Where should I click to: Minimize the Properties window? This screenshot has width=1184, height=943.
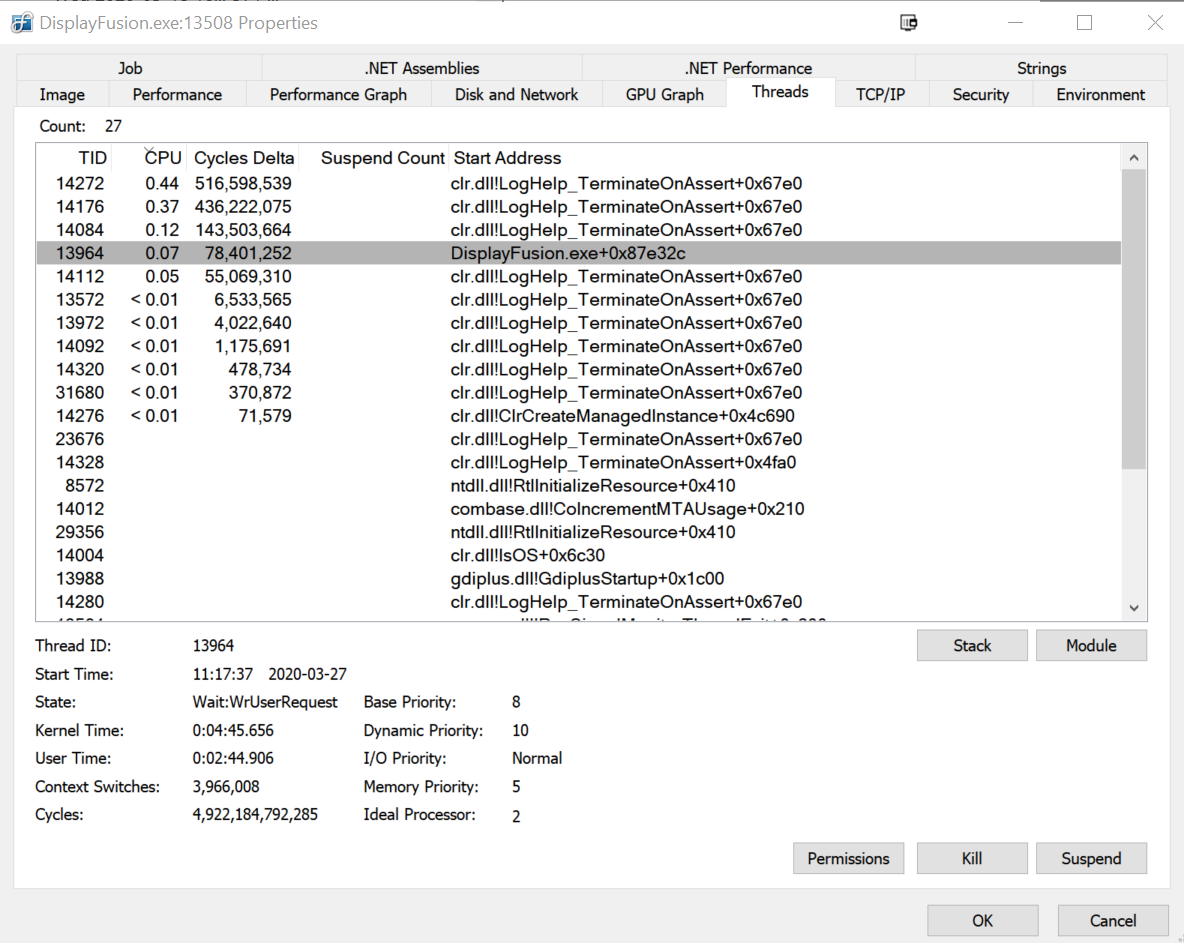tap(1016, 23)
